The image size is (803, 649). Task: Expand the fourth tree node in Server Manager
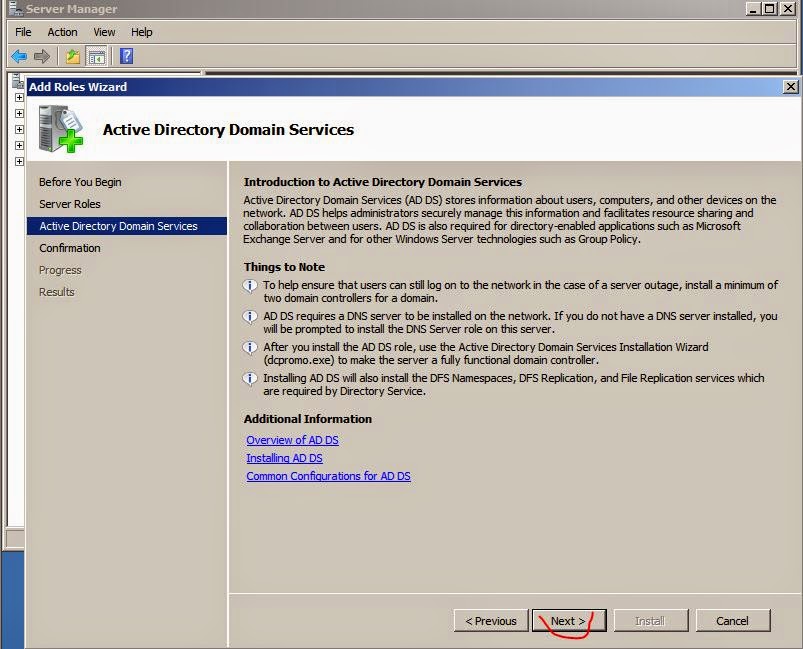tap(19, 145)
